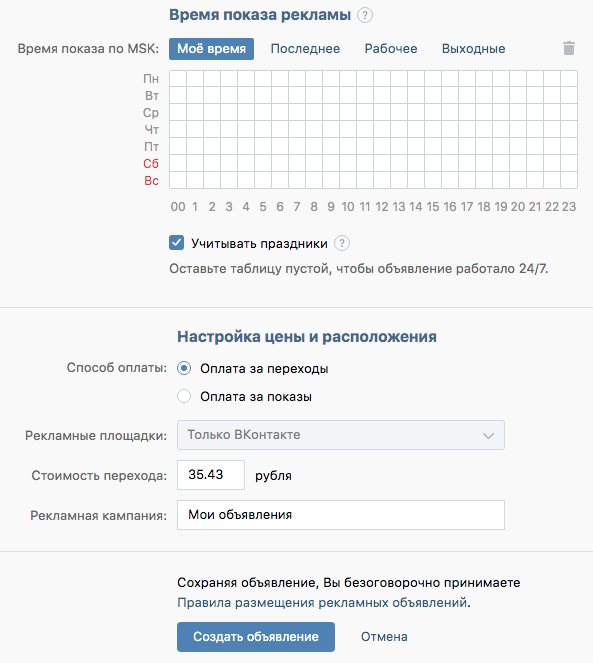Switch to the Моё время tab
Screen dimensions: 593x663
click(211, 49)
